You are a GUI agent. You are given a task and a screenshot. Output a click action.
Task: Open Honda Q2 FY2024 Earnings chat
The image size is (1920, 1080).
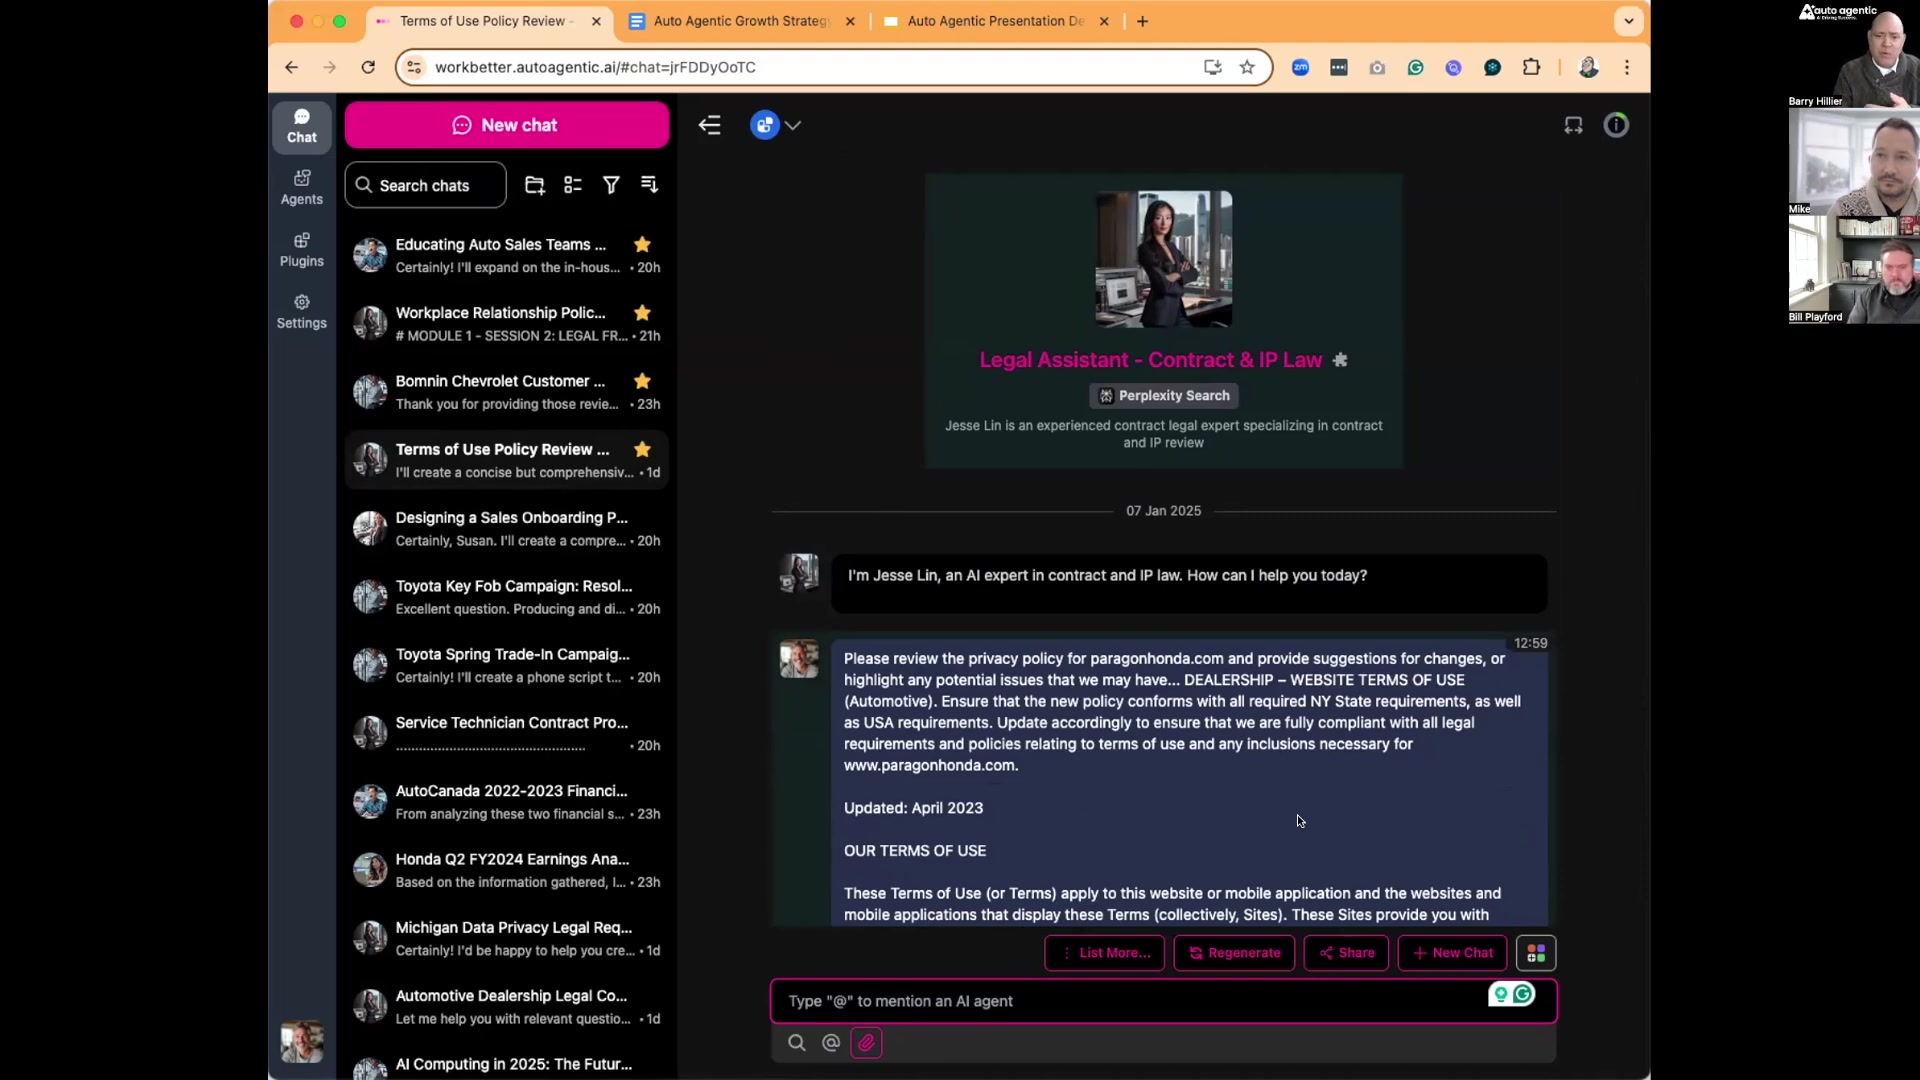tap(507, 870)
